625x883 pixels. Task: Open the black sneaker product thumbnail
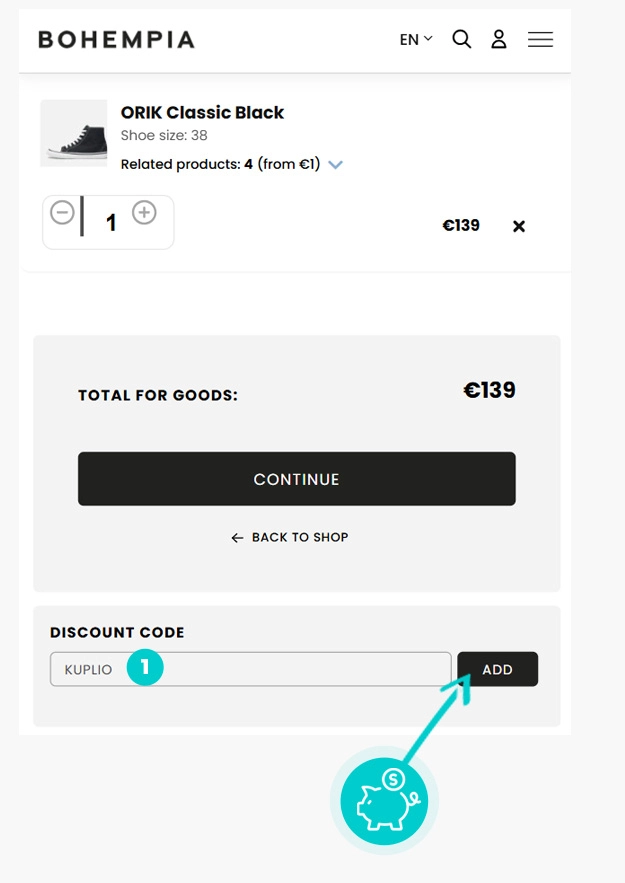click(73, 133)
